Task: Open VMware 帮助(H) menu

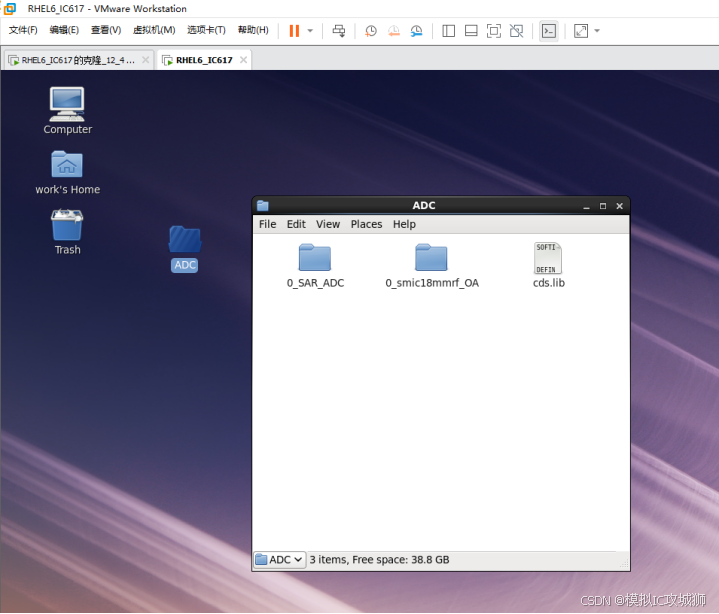Action: [253, 30]
